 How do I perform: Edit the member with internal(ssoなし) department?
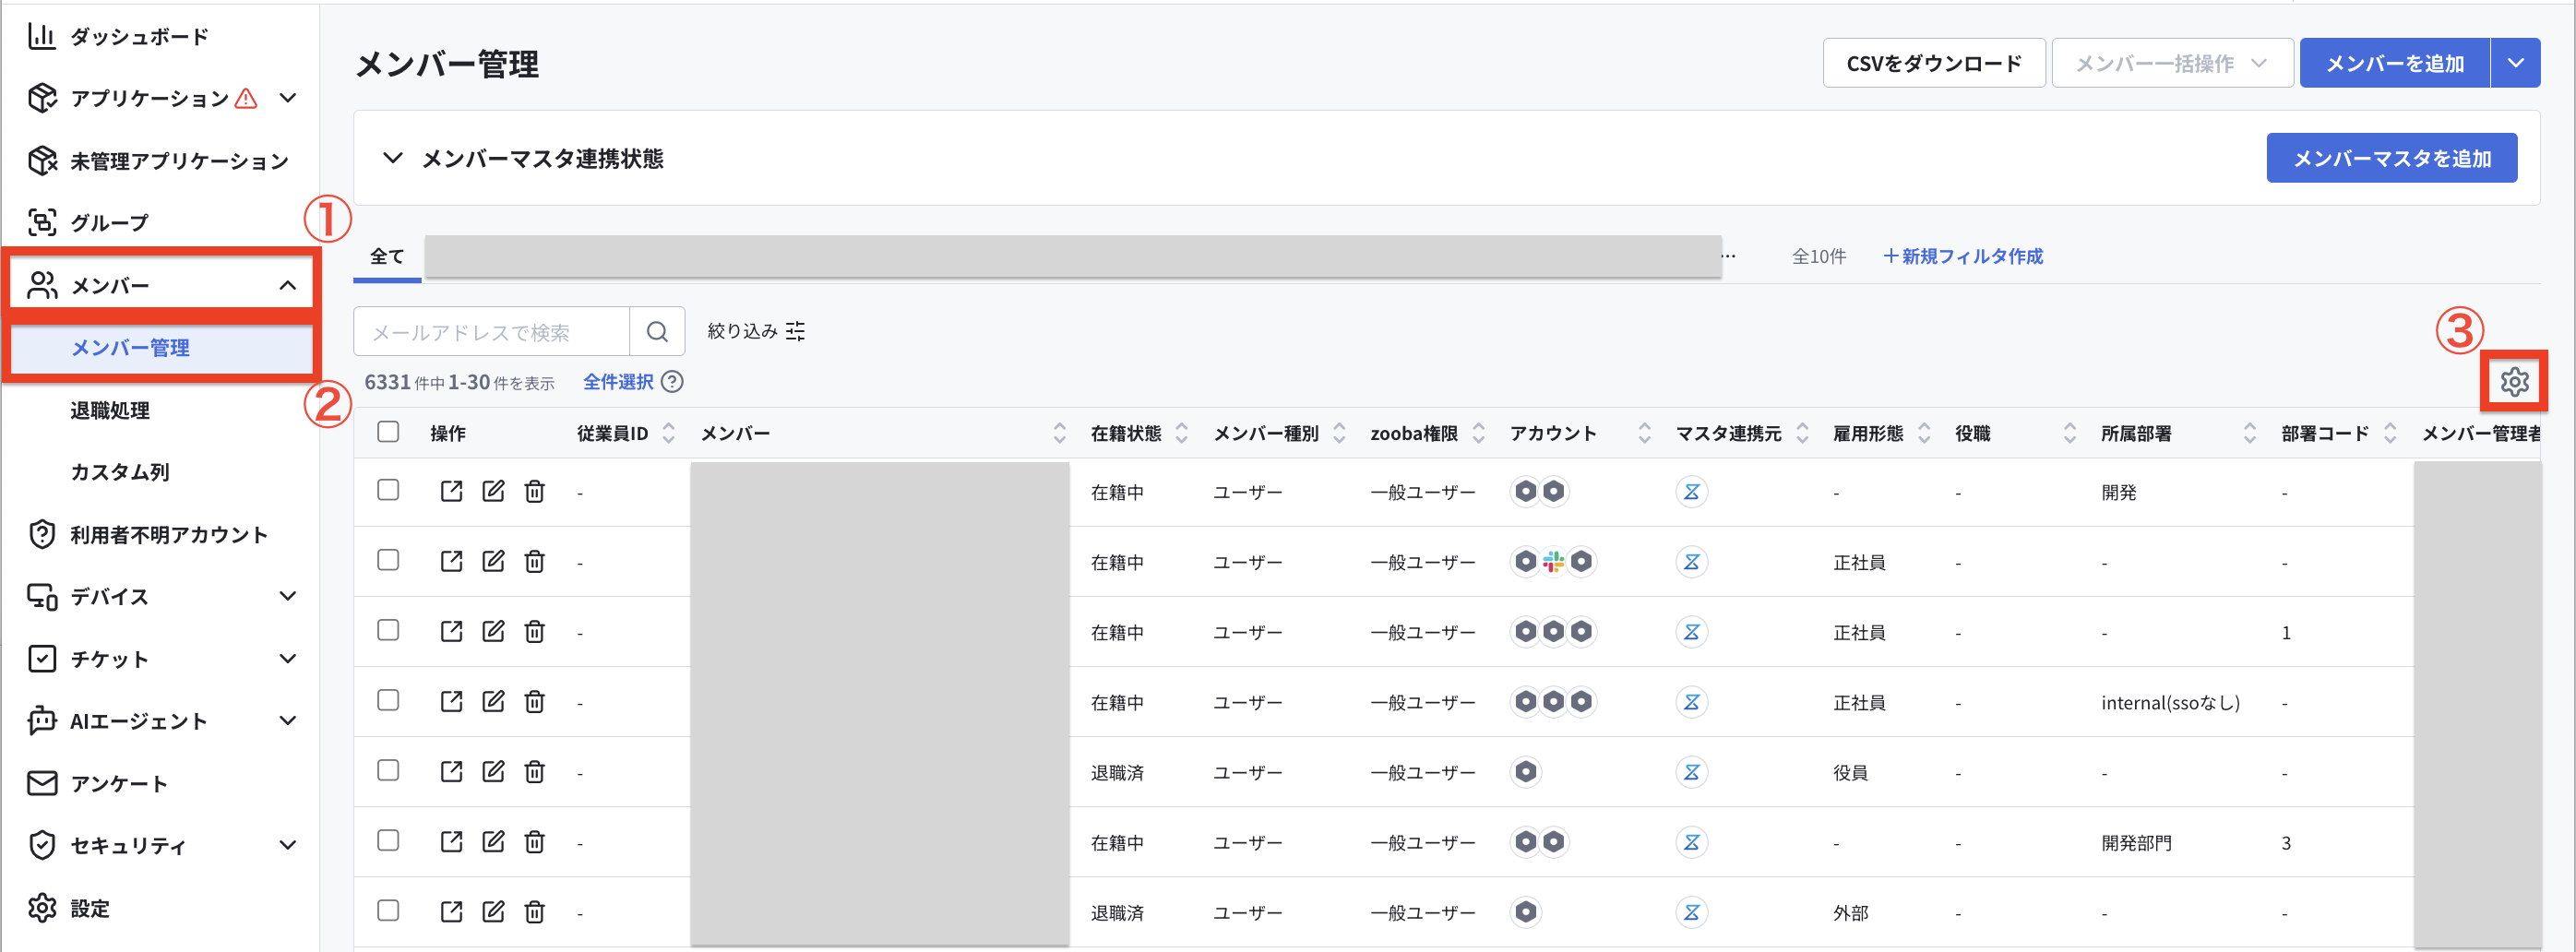coord(493,701)
